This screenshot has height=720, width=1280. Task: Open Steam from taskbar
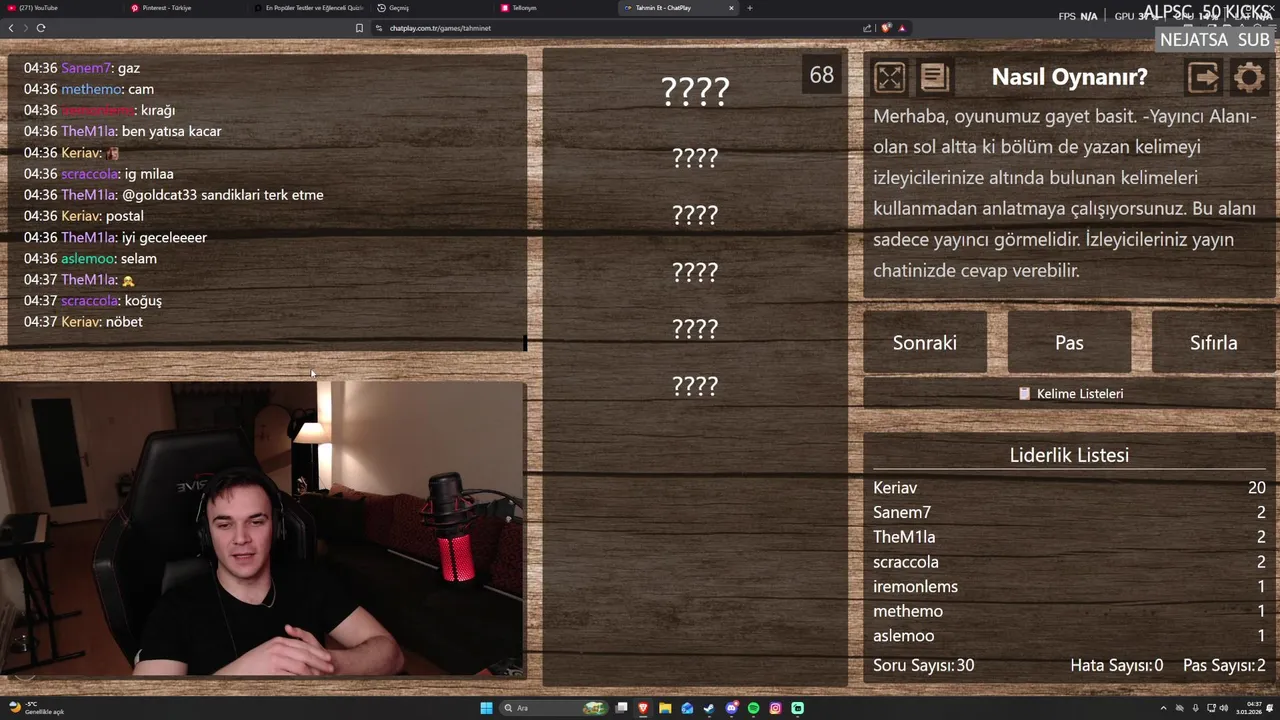(709, 708)
